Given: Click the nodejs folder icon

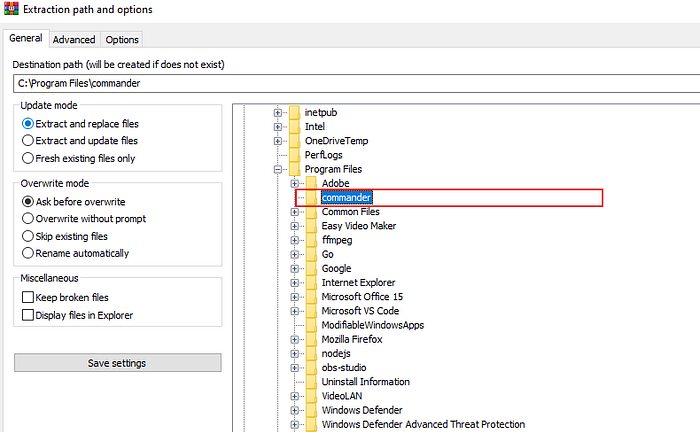Looking at the screenshot, I should (312, 353).
